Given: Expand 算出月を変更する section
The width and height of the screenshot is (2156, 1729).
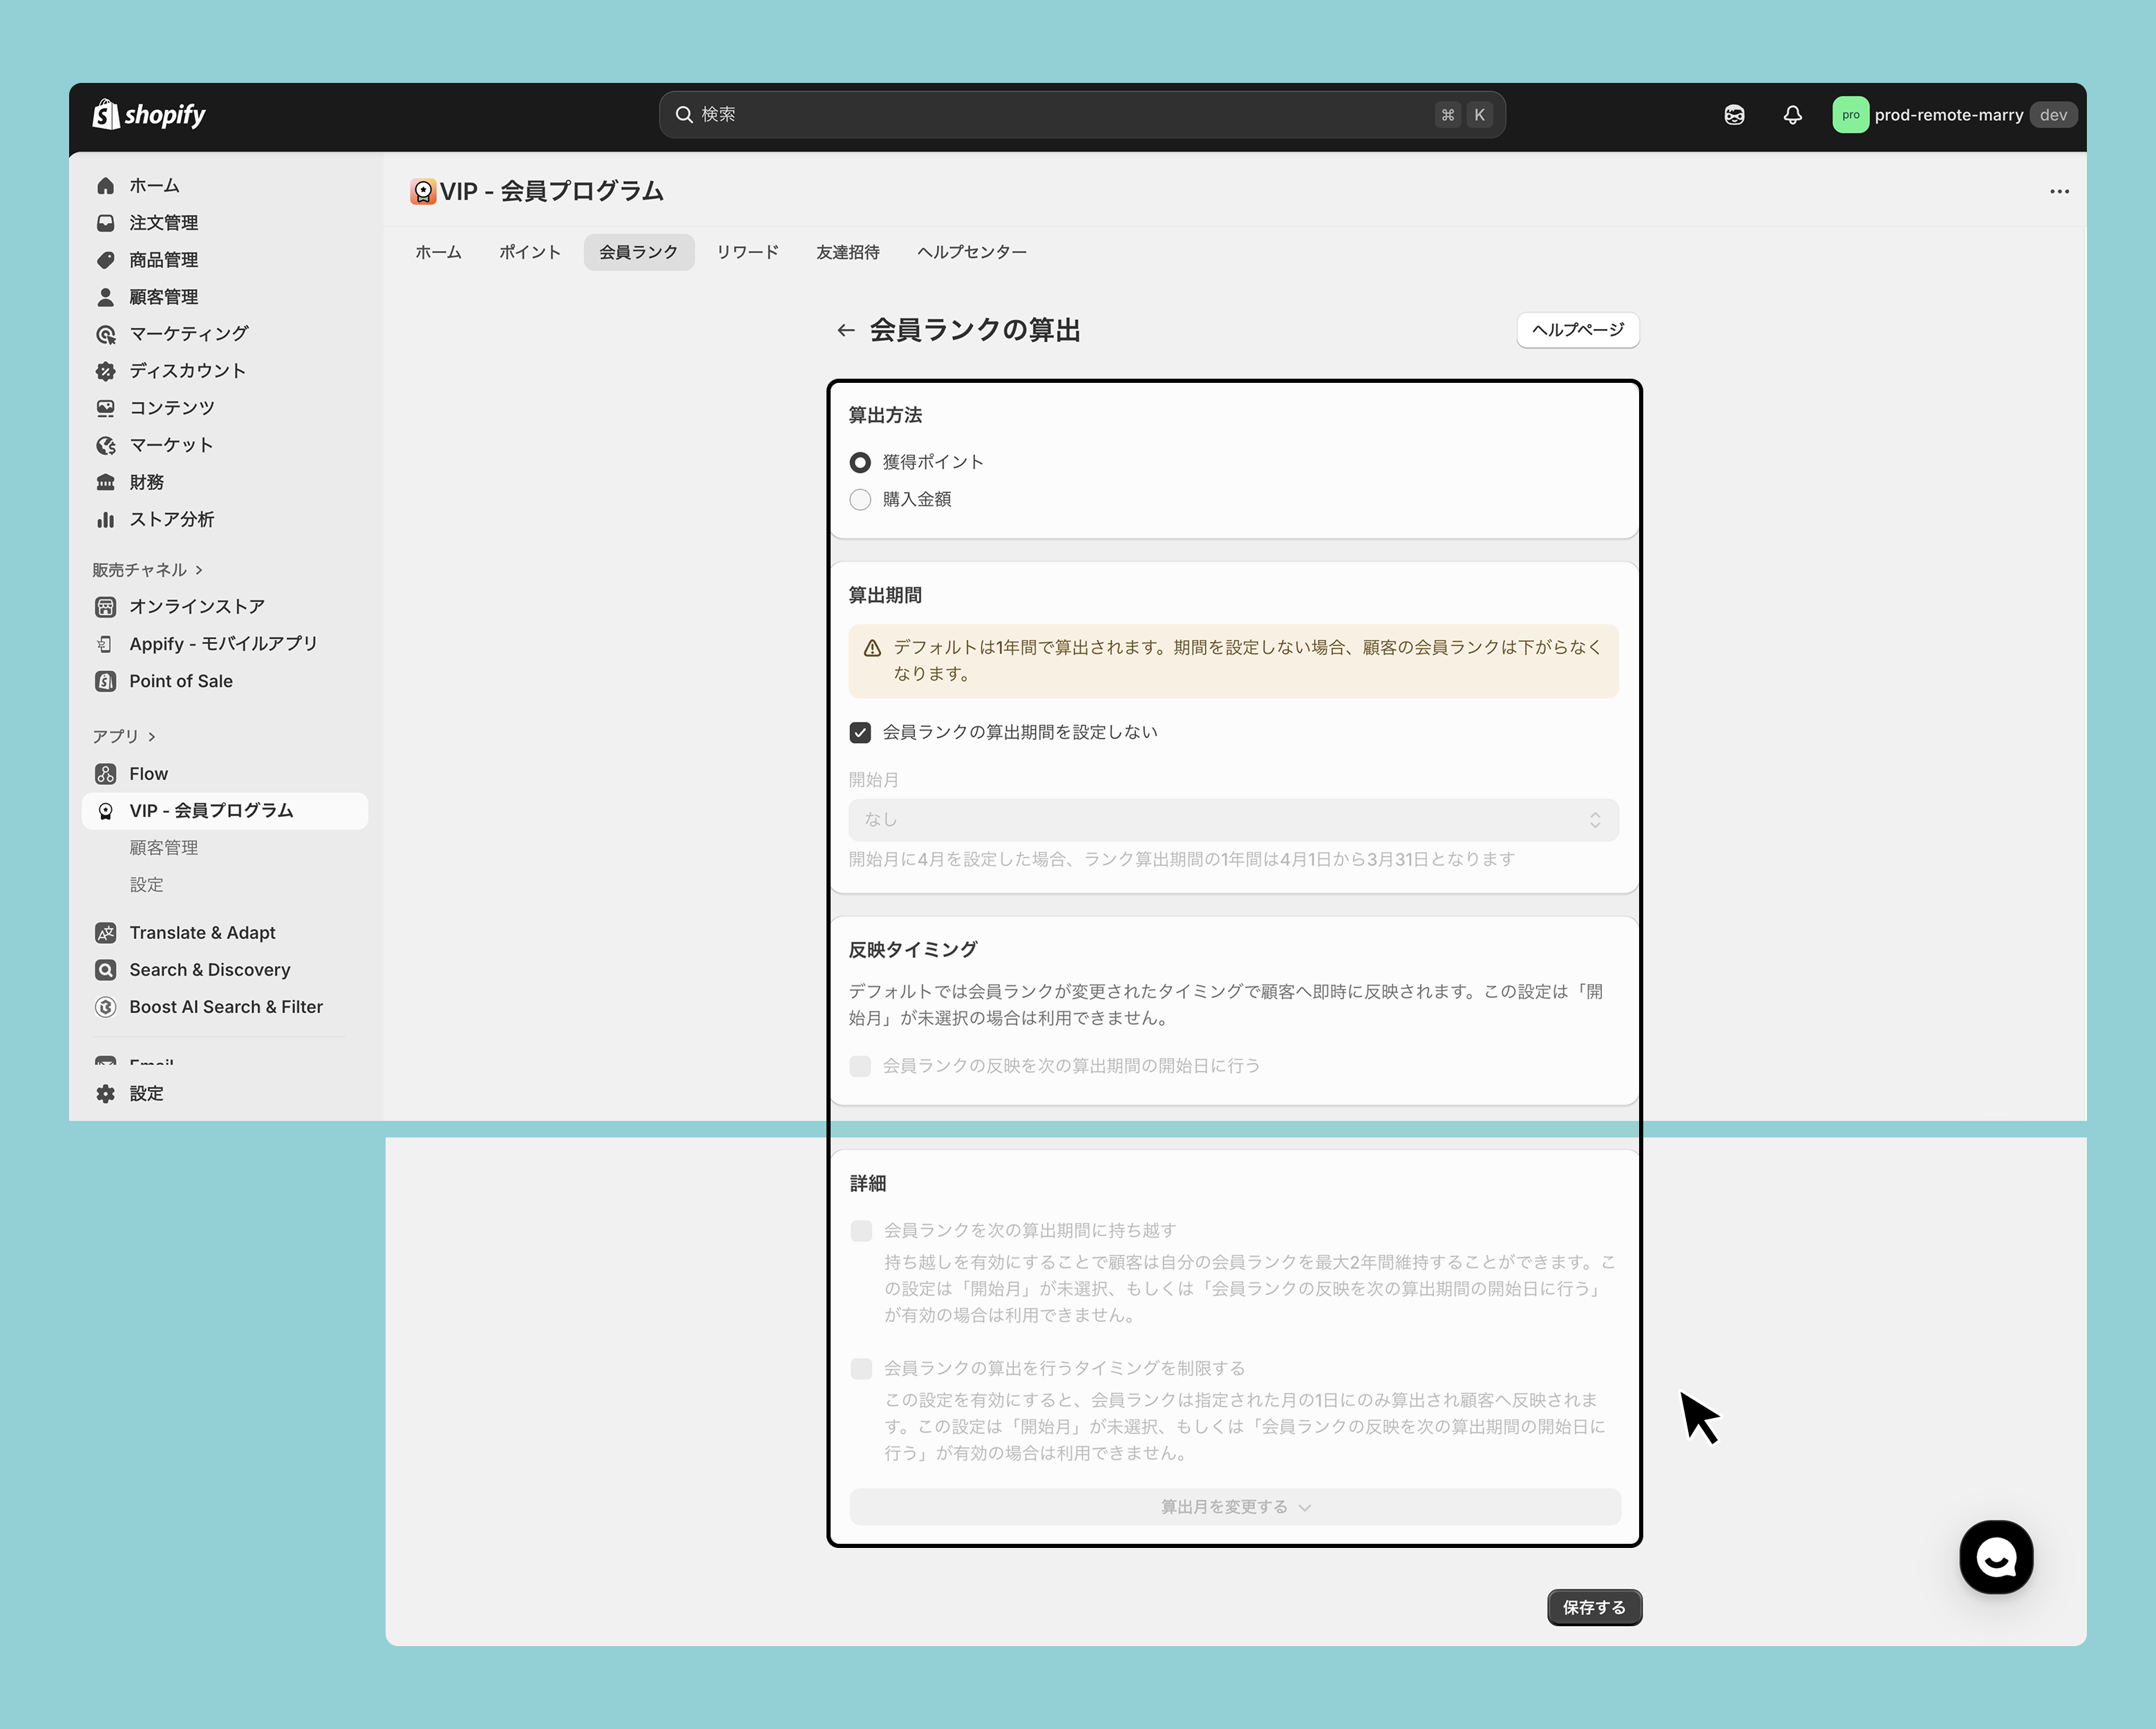Looking at the screenshot, I should pos(1234,1507).
